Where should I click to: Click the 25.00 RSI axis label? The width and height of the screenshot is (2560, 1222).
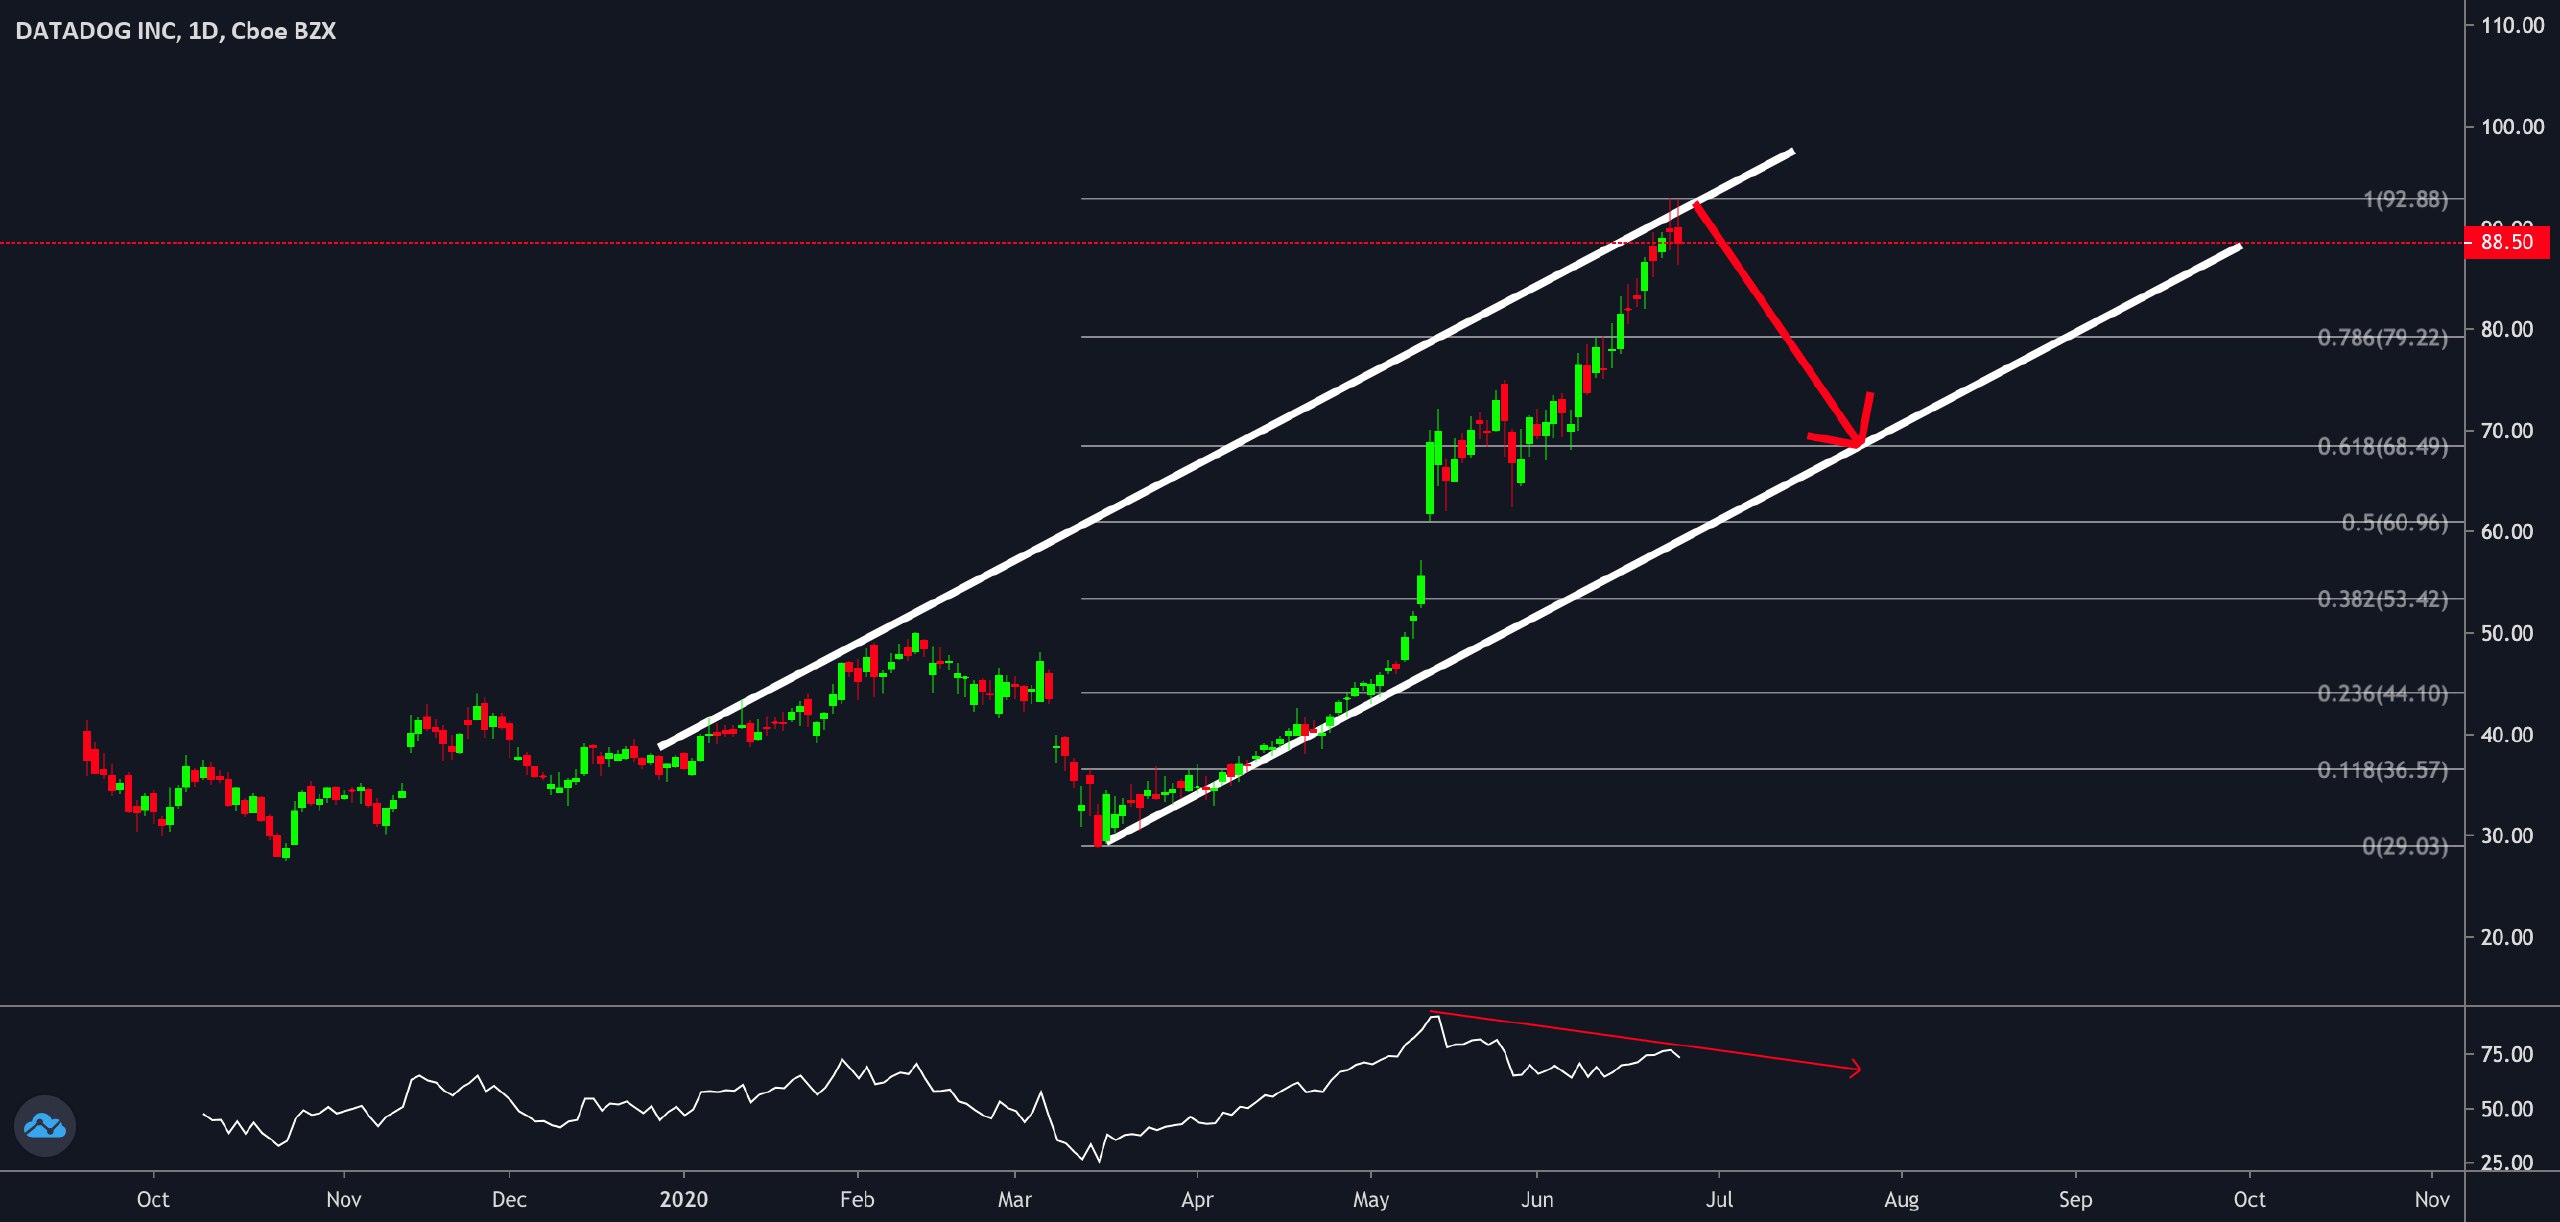pos(2507,1162)
